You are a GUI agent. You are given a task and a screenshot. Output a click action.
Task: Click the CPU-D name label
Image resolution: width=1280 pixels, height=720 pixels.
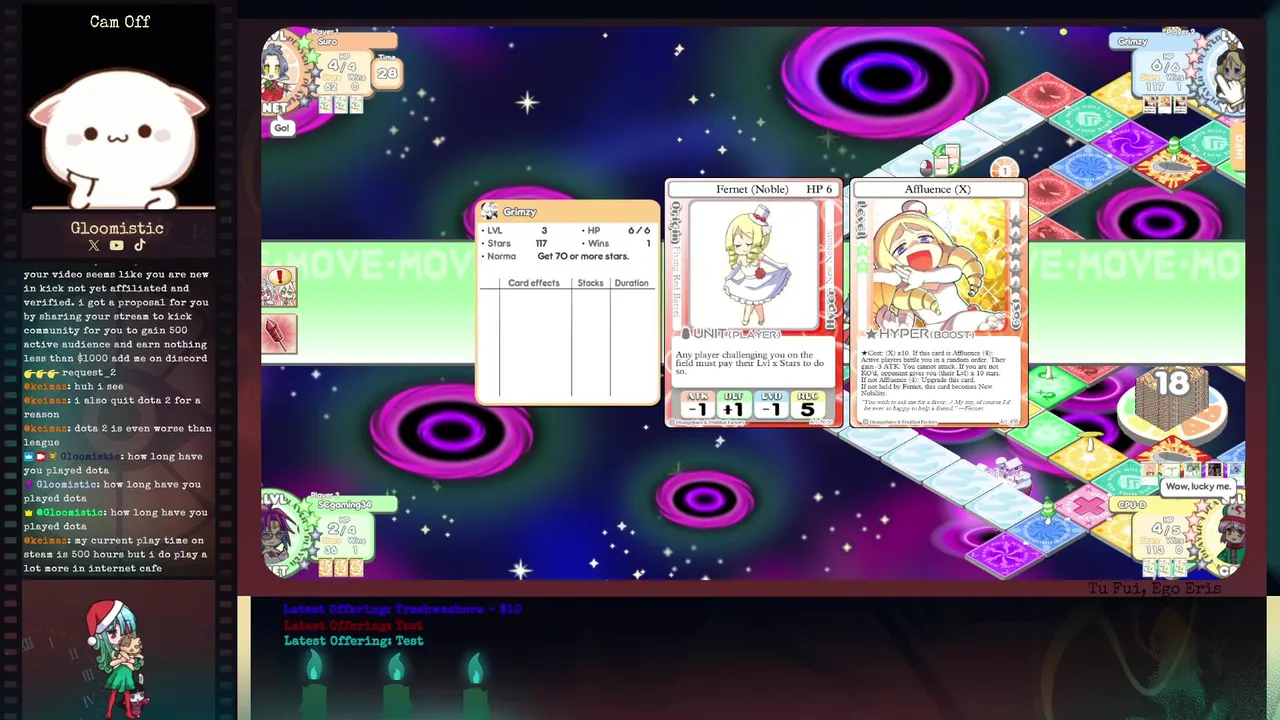1133,505
